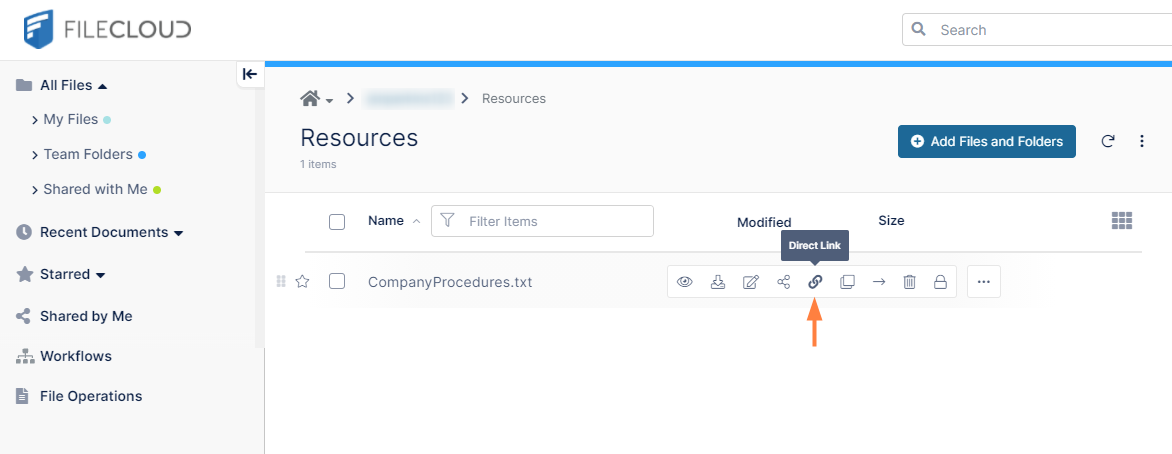Share CompanyProcedures.txt using the share icon
Screen dimensions: 1172x454
tap(783, 282)
